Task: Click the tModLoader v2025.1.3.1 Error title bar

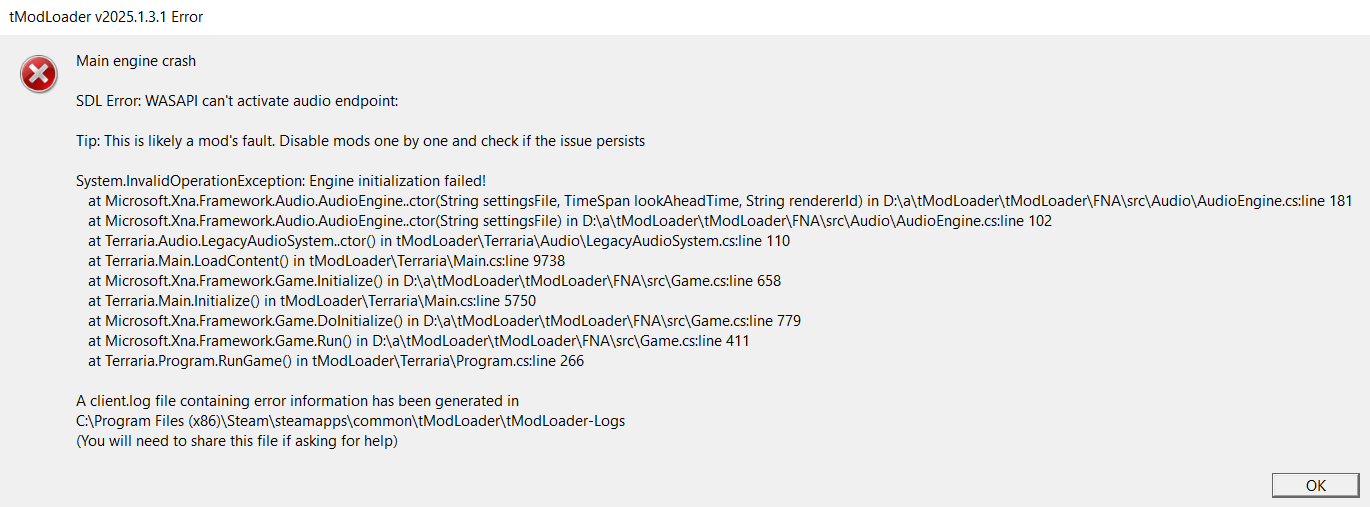Action: (106, 17)
